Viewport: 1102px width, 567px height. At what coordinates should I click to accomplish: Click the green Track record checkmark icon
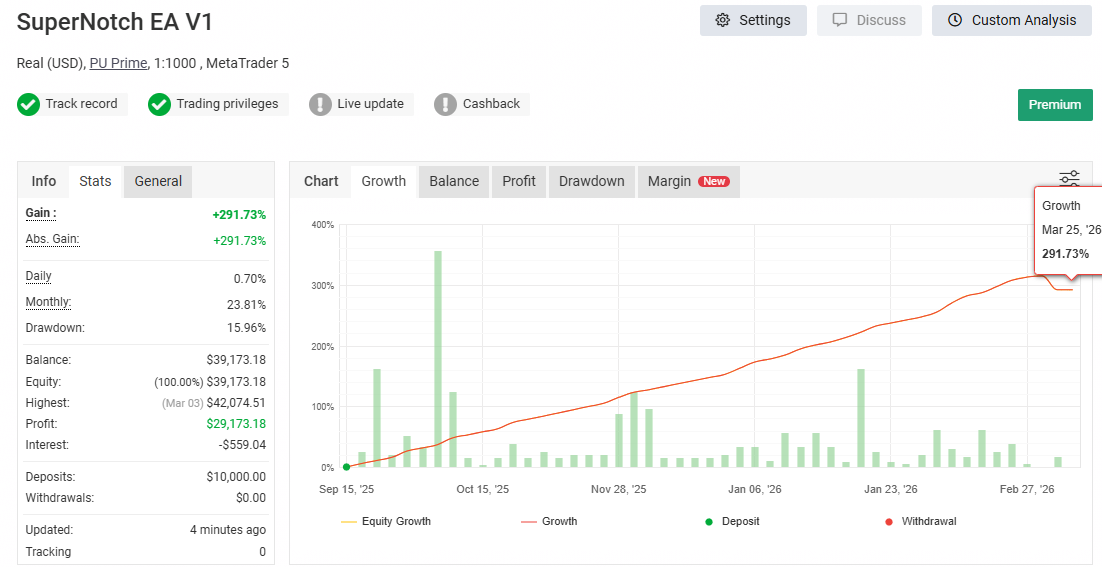click(29, 104)
